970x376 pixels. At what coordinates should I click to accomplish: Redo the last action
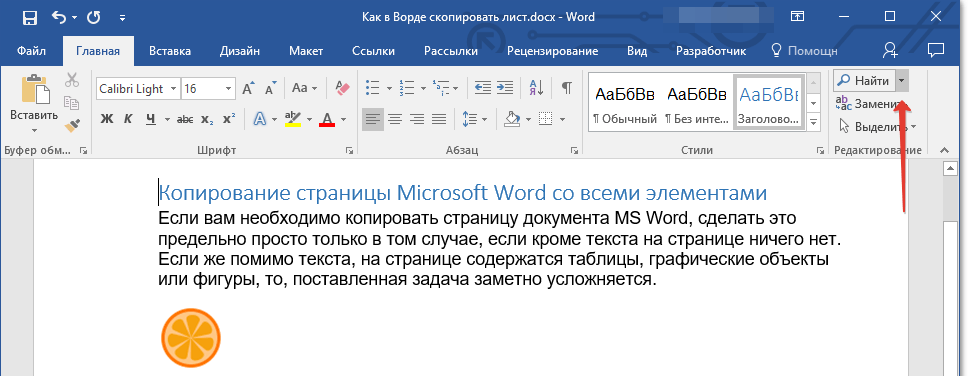tap(94, 17)
